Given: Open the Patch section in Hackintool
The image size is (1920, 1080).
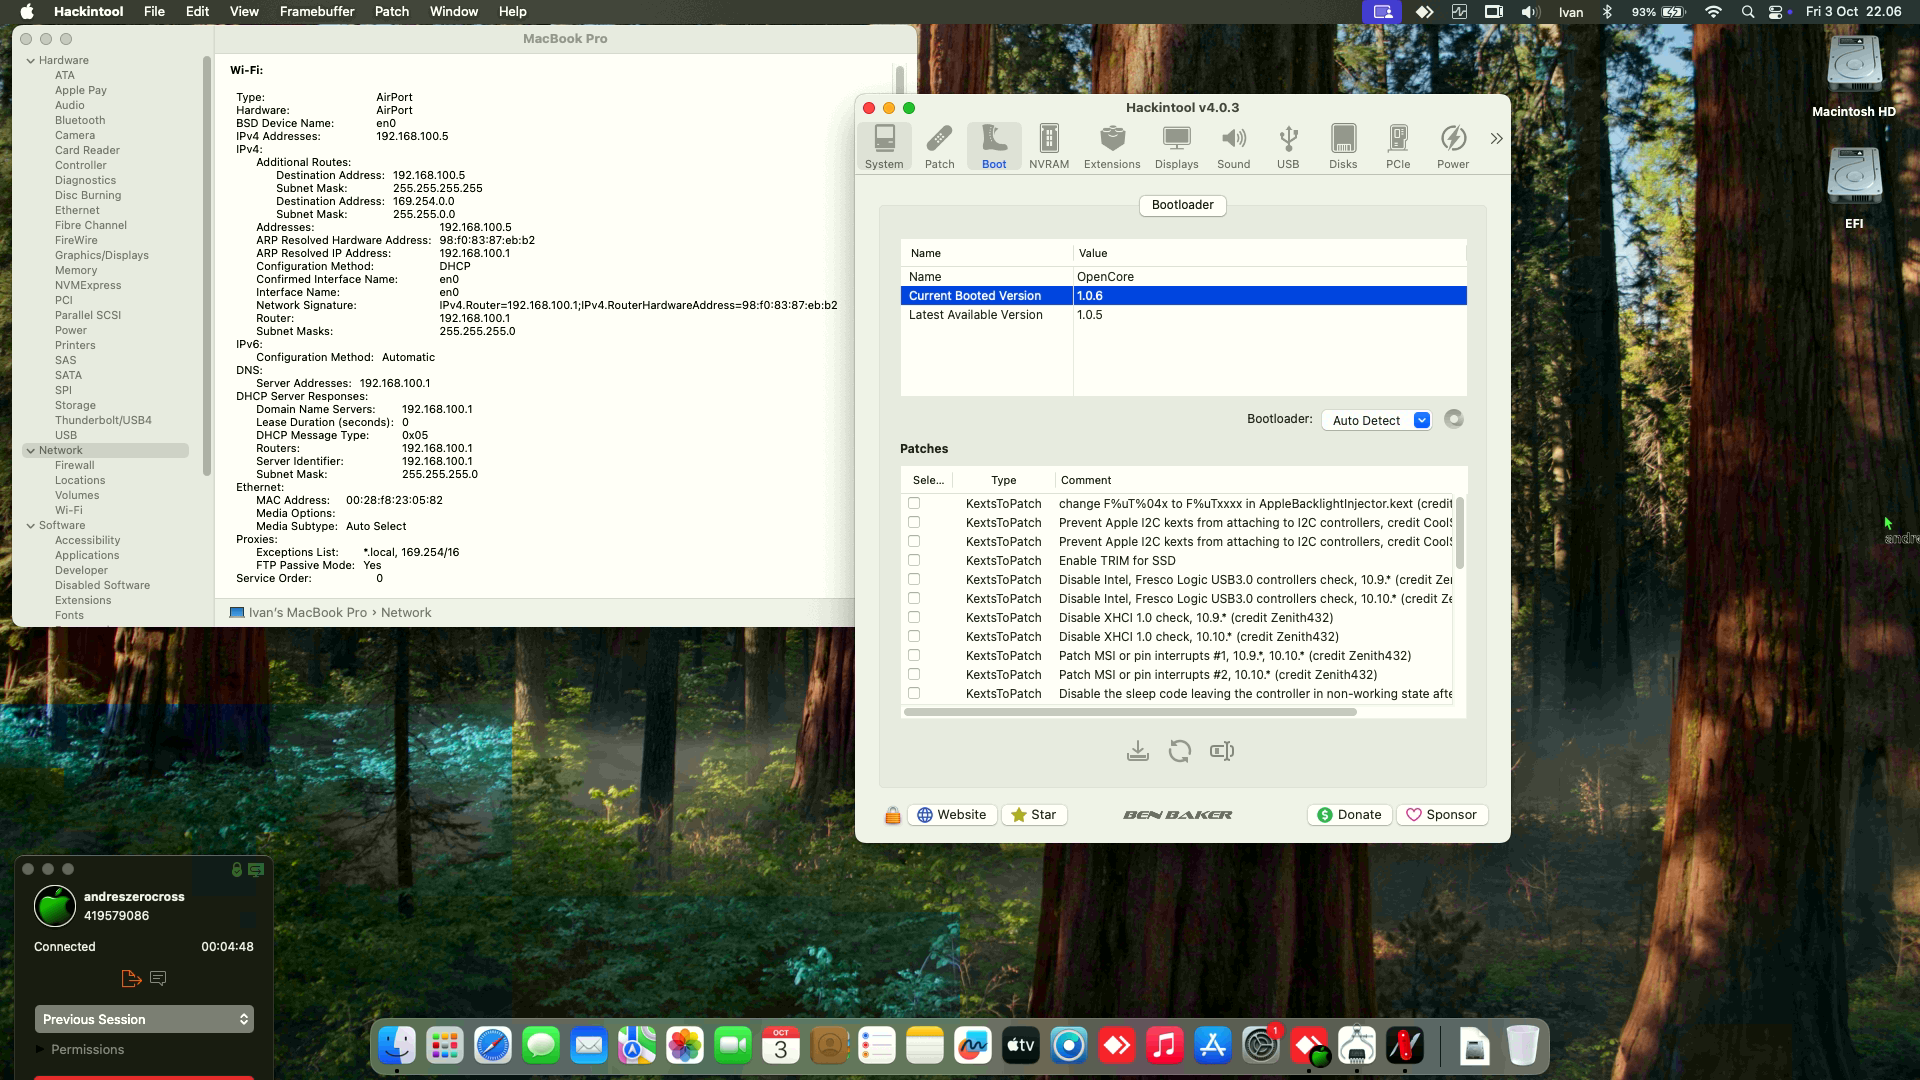Looking at the screenshot, I should pos(939,146).
